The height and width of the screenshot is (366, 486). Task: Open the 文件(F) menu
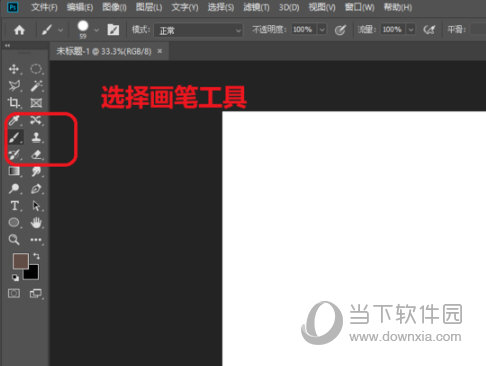(44, 7)
